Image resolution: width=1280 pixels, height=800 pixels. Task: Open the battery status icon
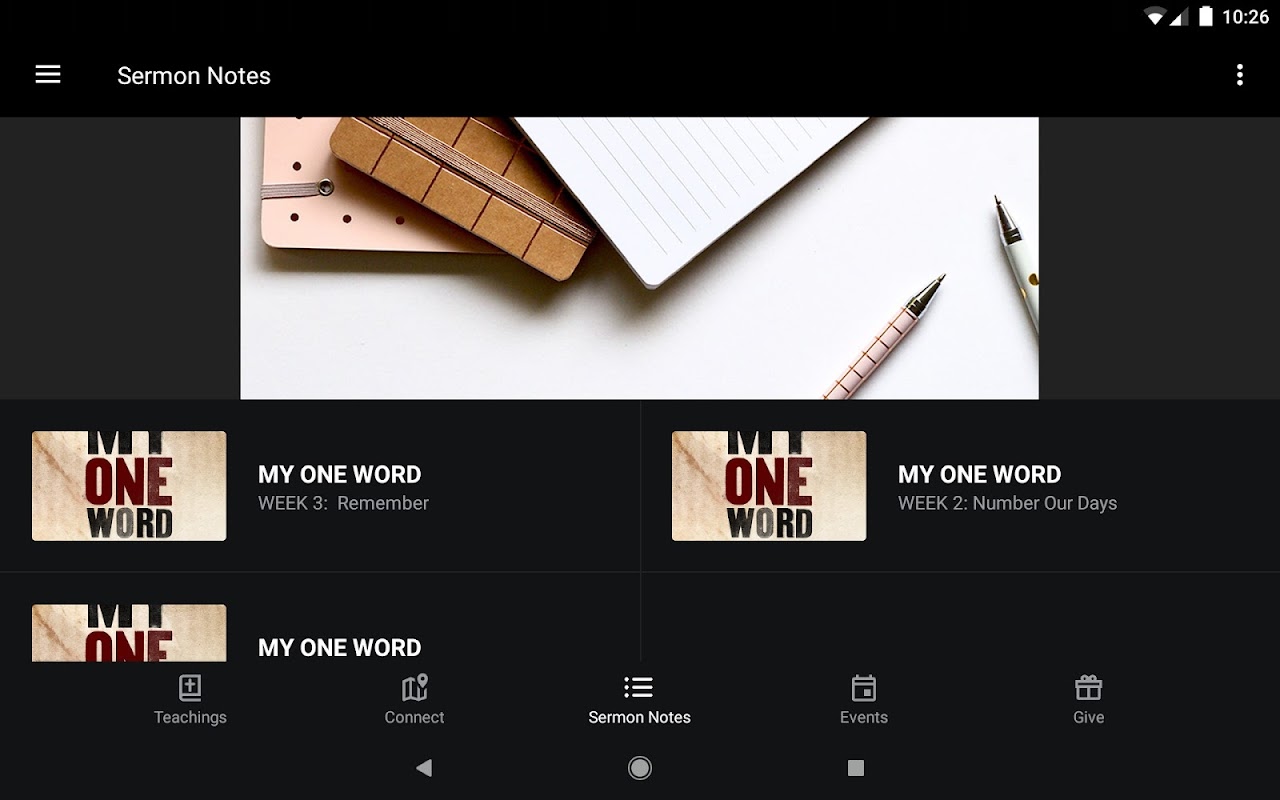coord(1206,16)
